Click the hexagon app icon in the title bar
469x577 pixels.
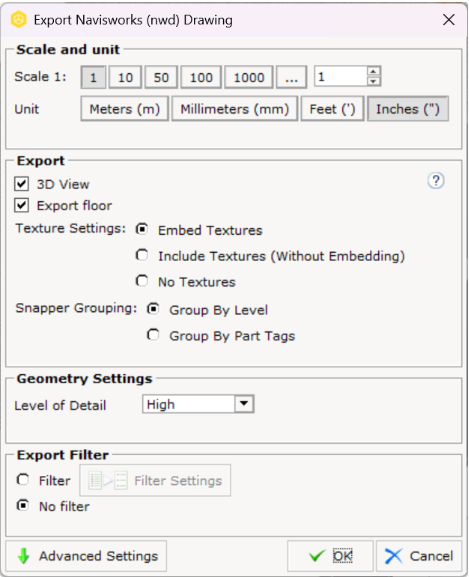tap(18, 20)
